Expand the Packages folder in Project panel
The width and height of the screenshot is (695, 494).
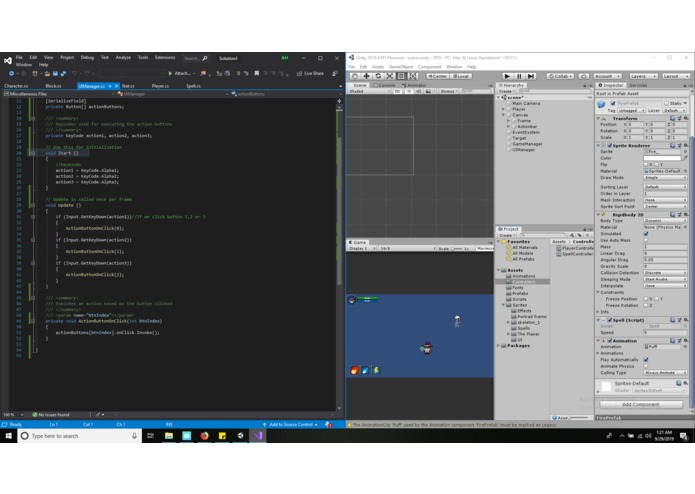point(499,346)
